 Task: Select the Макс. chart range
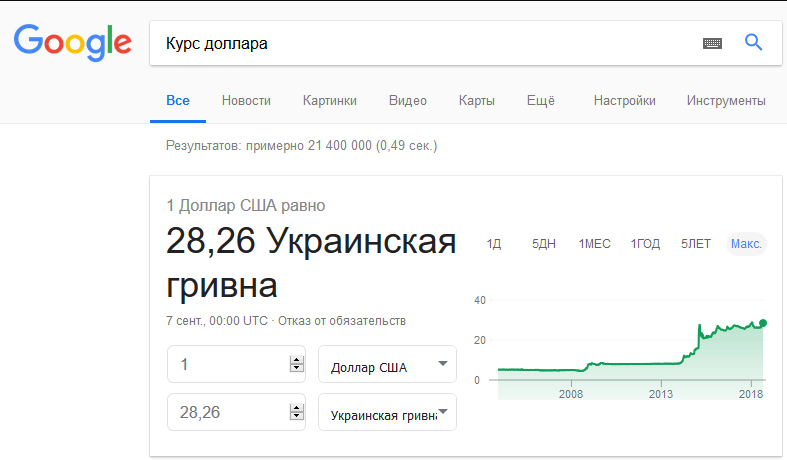click(746, 244)
